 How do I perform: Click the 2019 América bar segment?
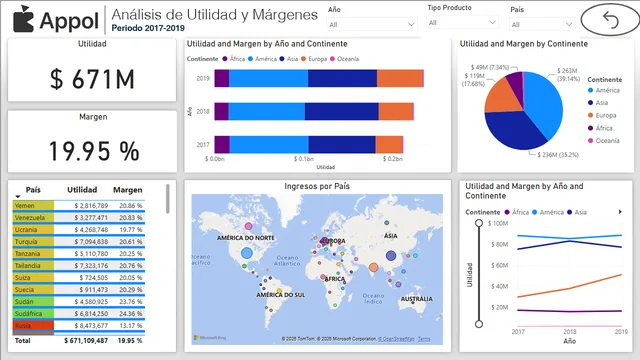pyautogui.click(x=268, y=78)
